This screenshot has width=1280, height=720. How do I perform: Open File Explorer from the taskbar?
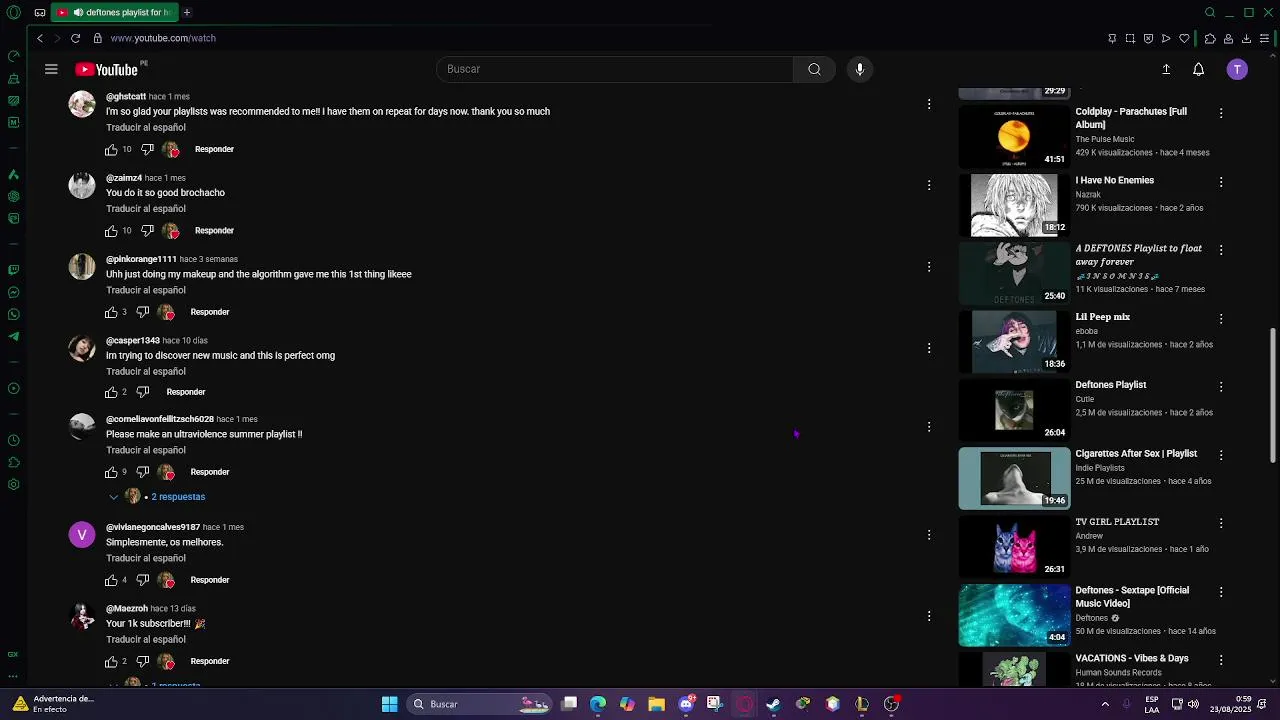pos(656,704)
